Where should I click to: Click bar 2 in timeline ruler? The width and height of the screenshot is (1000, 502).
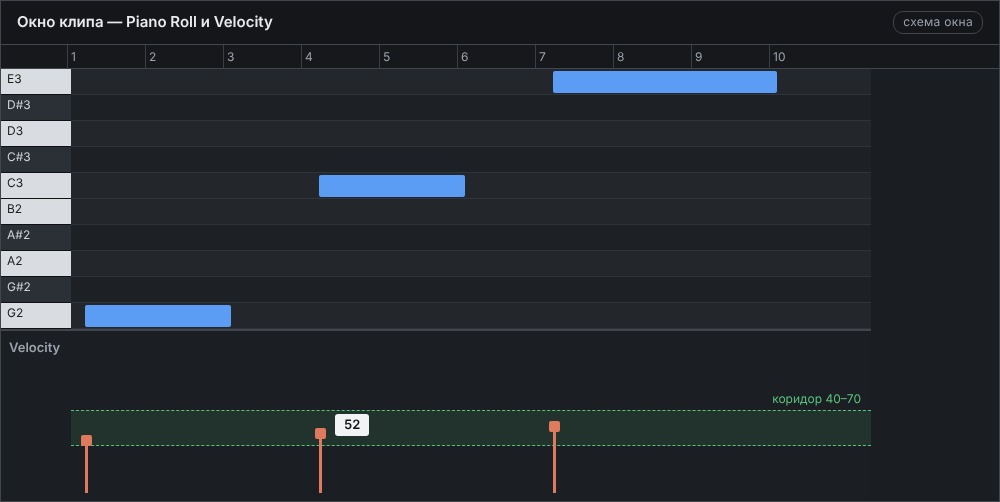[184, 57]
